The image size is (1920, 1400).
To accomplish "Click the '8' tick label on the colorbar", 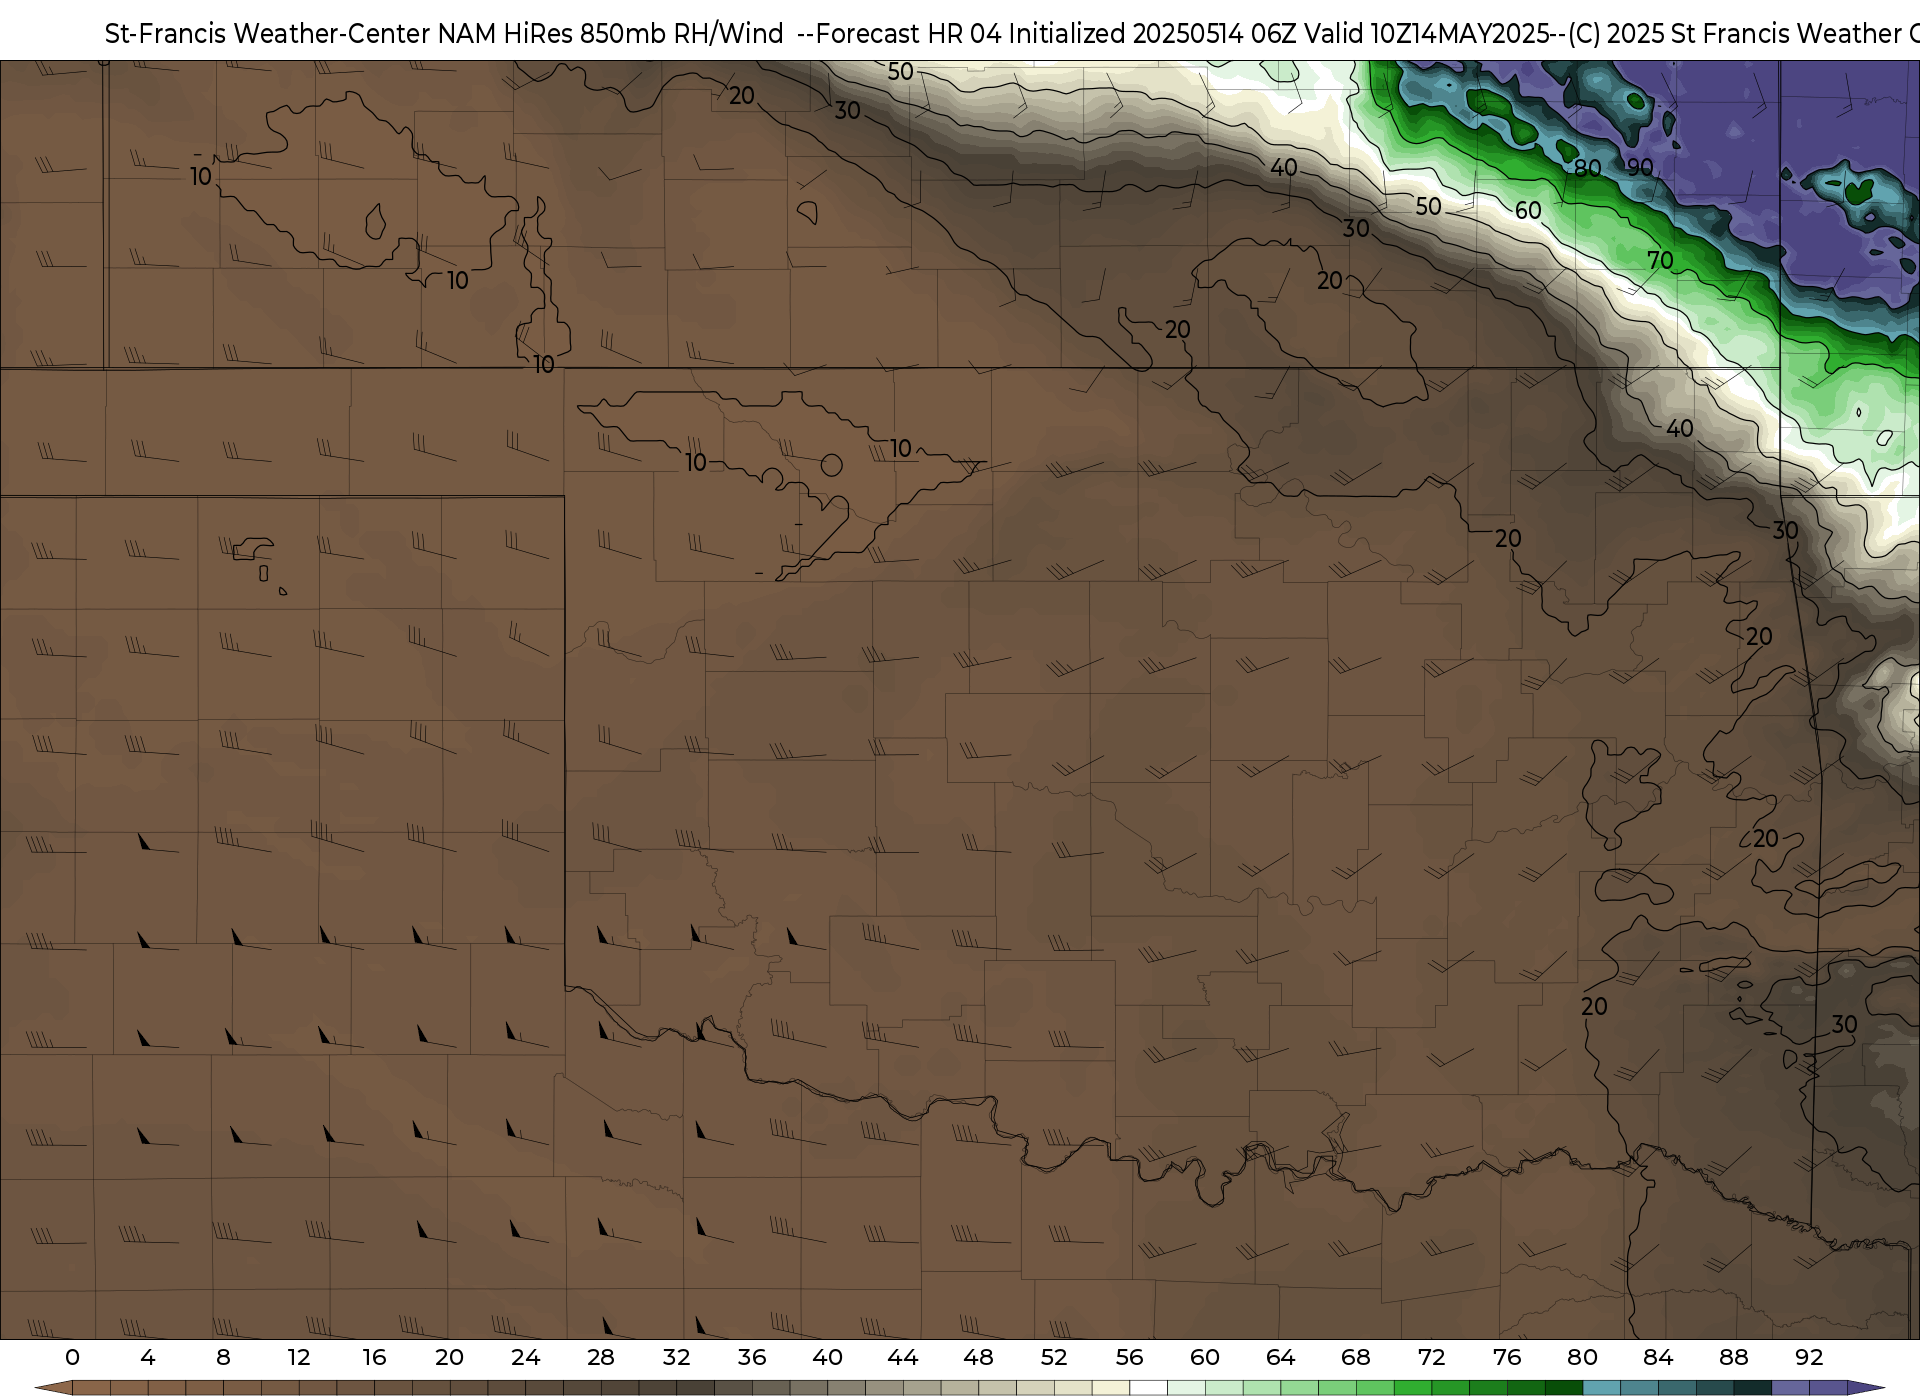I will coord(223,1357).
